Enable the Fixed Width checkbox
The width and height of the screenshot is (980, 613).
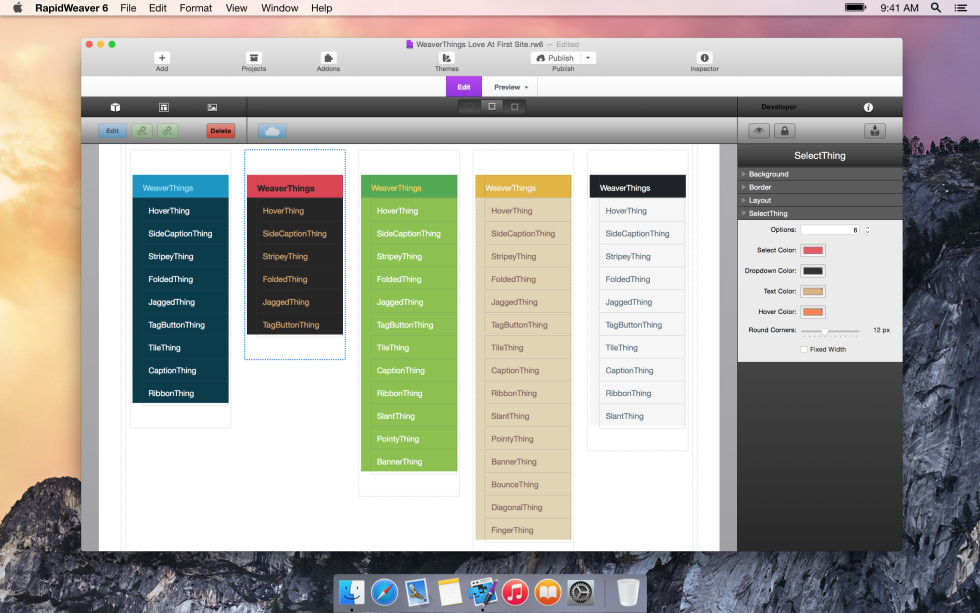click(x=804, y=349)
